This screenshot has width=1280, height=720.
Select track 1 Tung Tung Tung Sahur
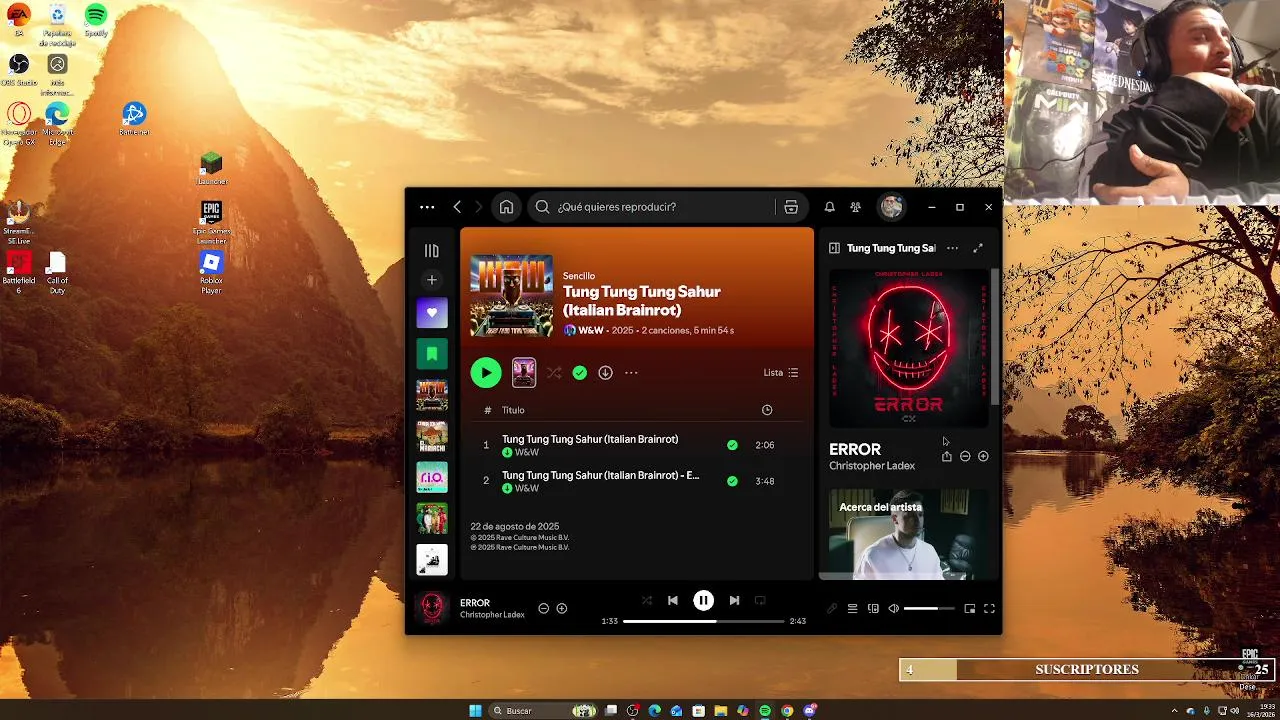click(637, 445)
